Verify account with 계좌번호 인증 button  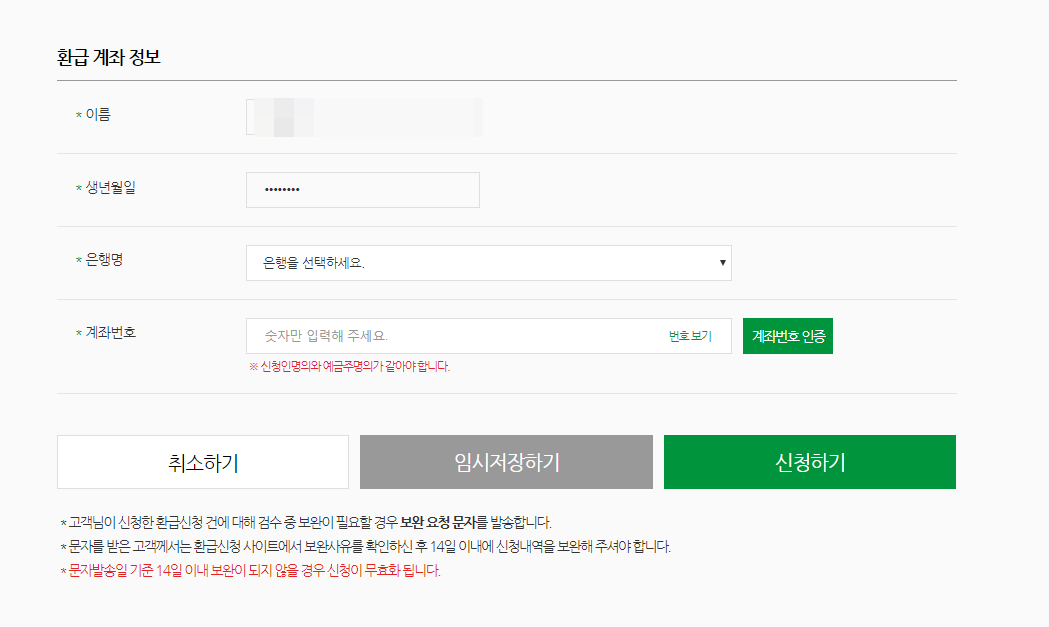[787, 336]
